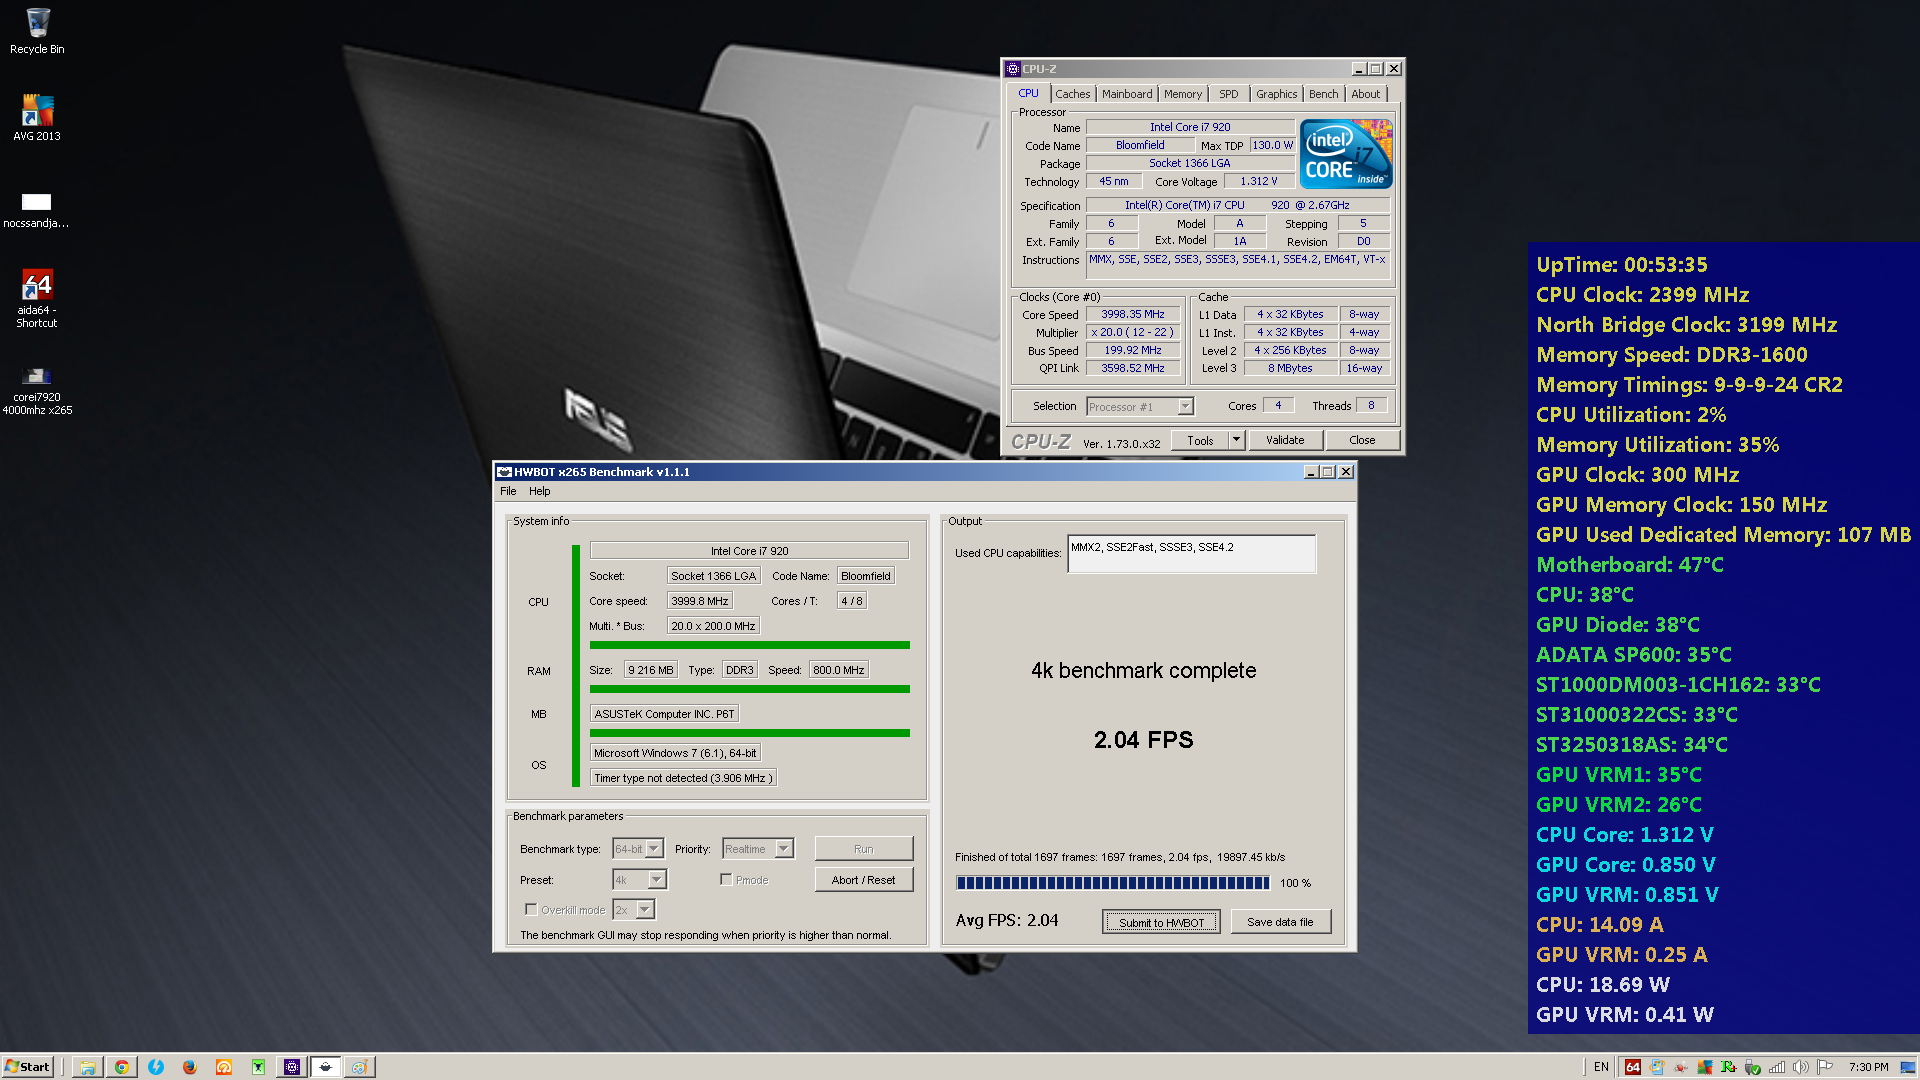Click the CPU-Z title bar icon
Screen dimensions: 1920x1080
(1013, 69)
